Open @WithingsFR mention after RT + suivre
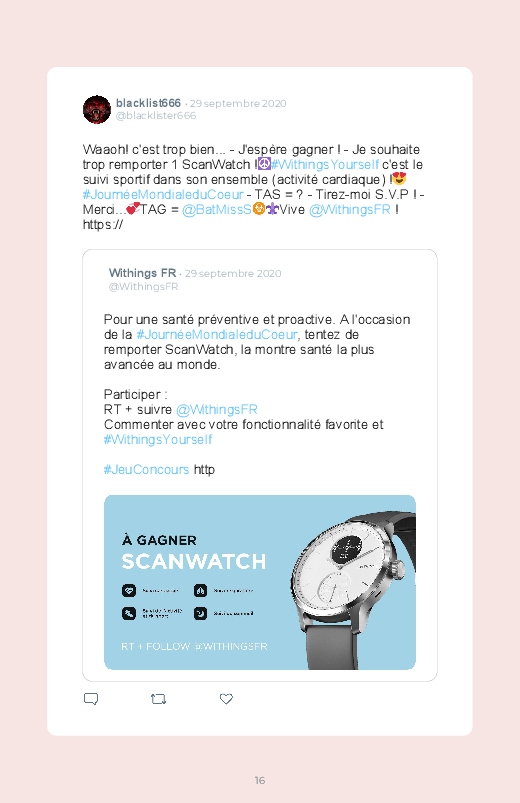 pos(217,410)
